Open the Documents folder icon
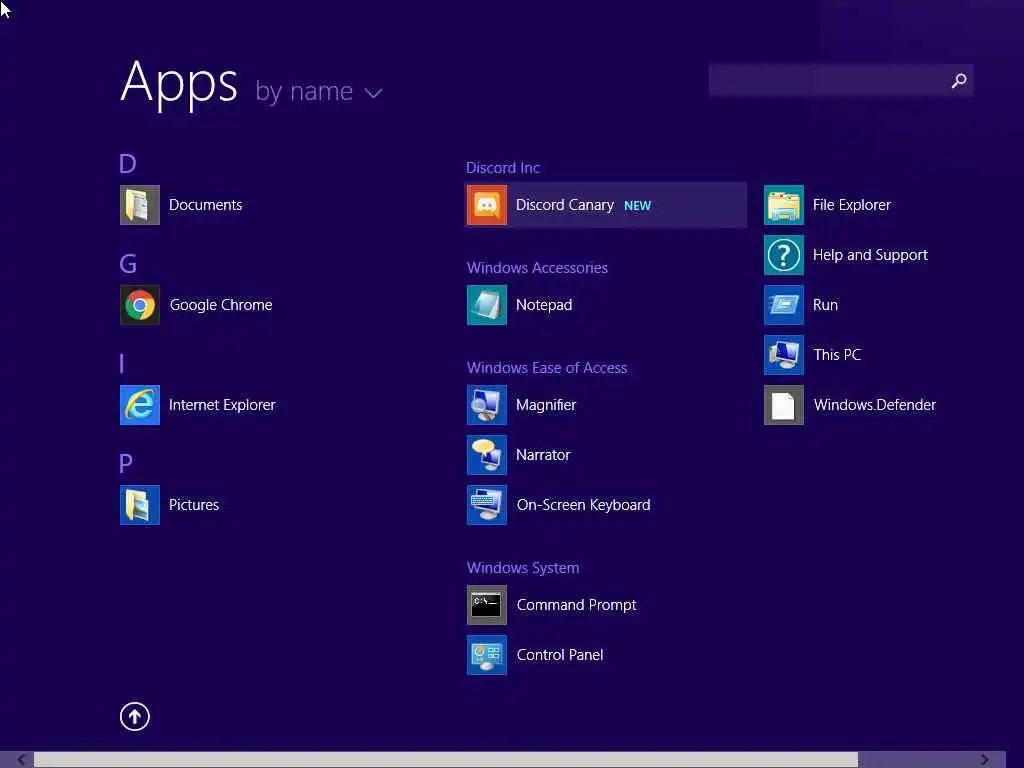The width and height of the screenshot is (1024, 768). (x=140, y=205)
